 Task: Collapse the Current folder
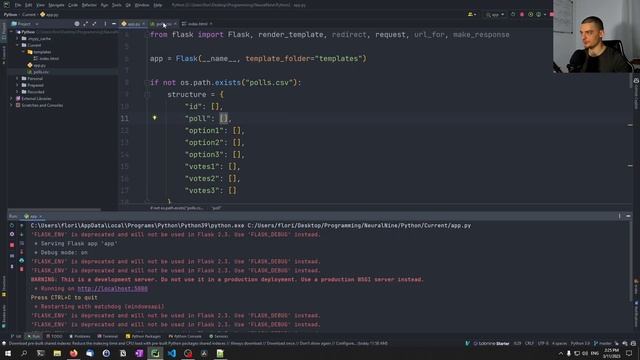18,45
